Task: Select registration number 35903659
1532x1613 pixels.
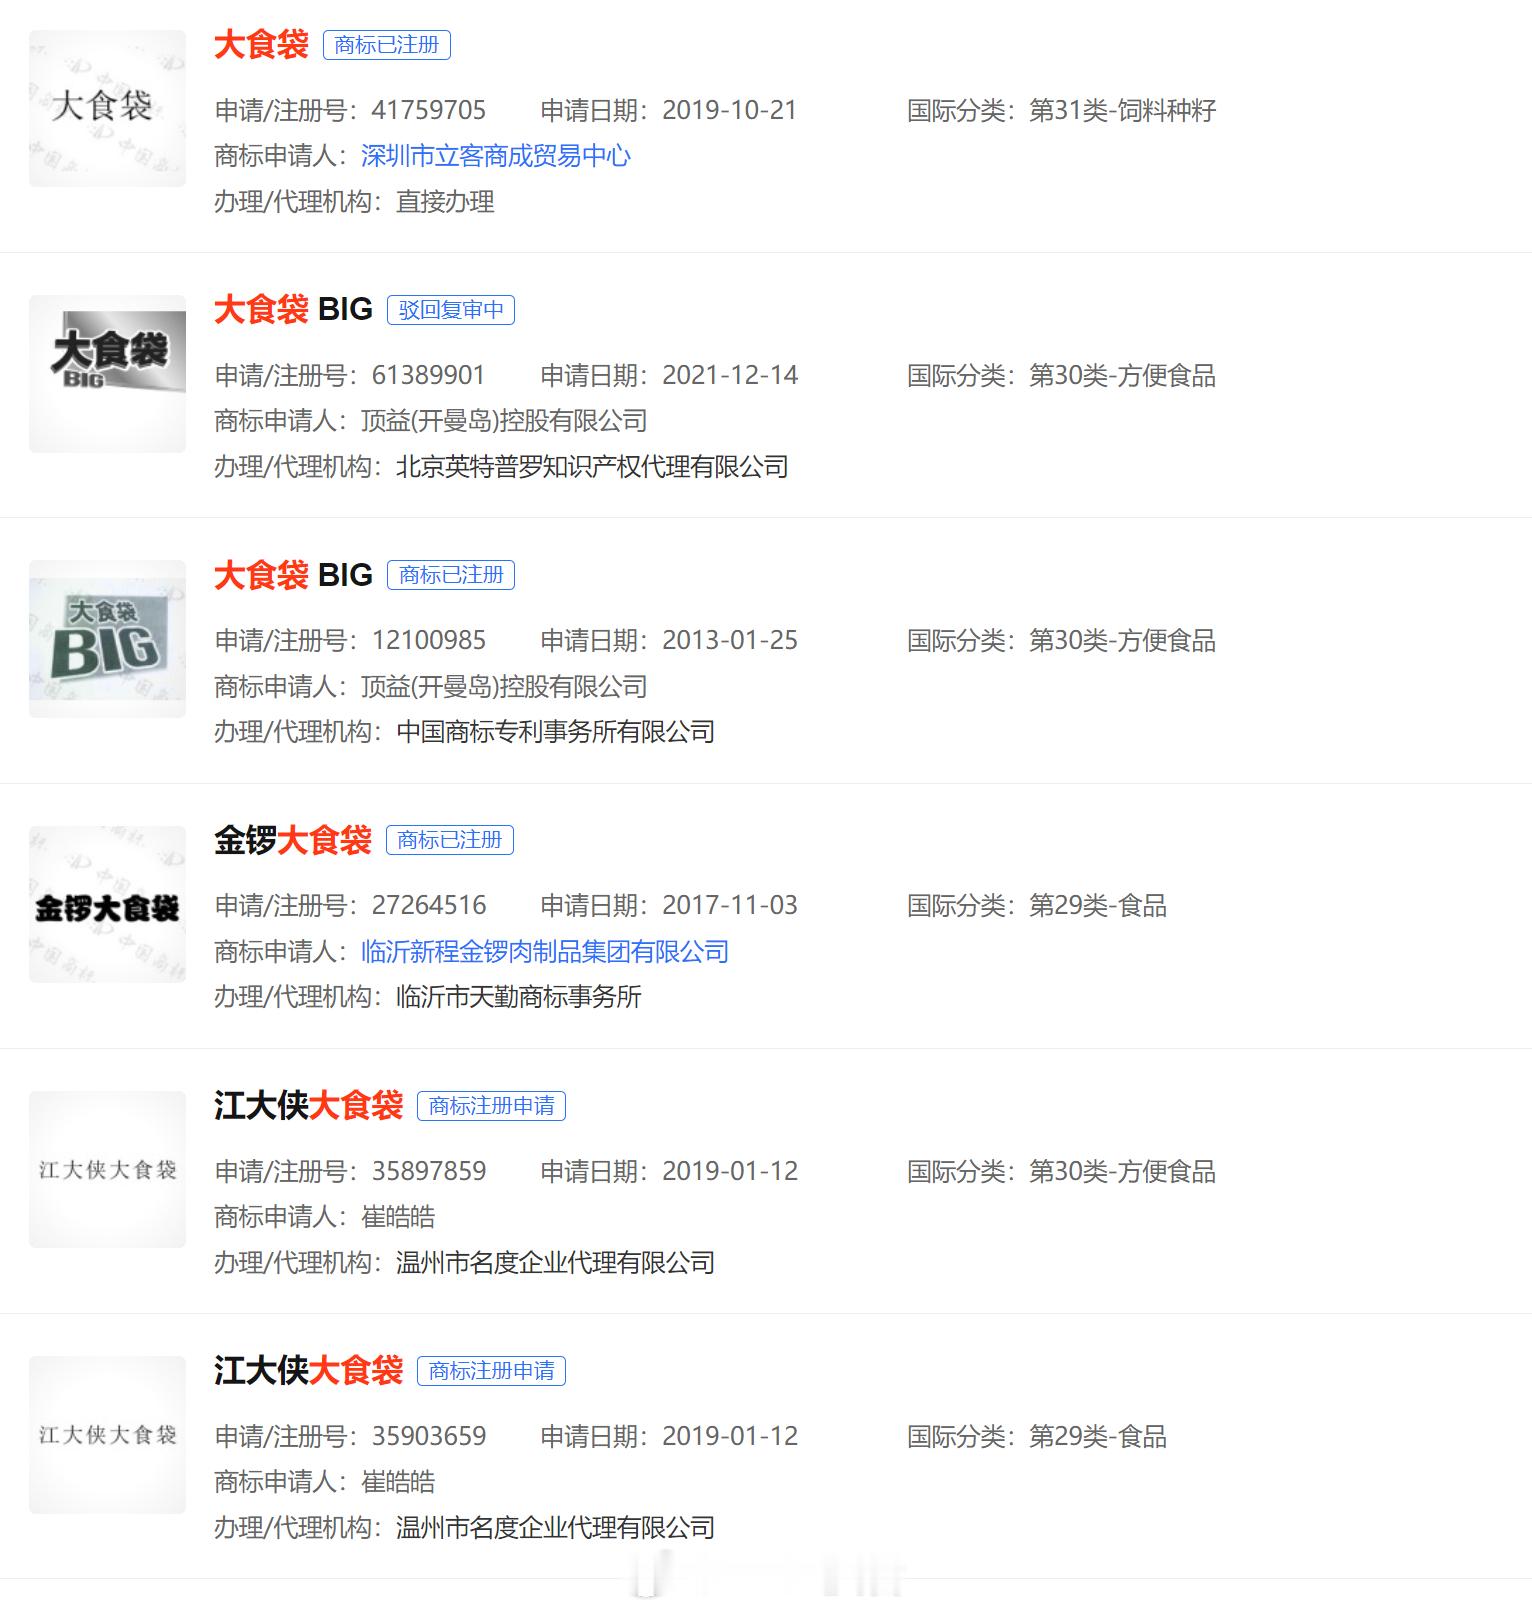Action: click(429, 1436)
